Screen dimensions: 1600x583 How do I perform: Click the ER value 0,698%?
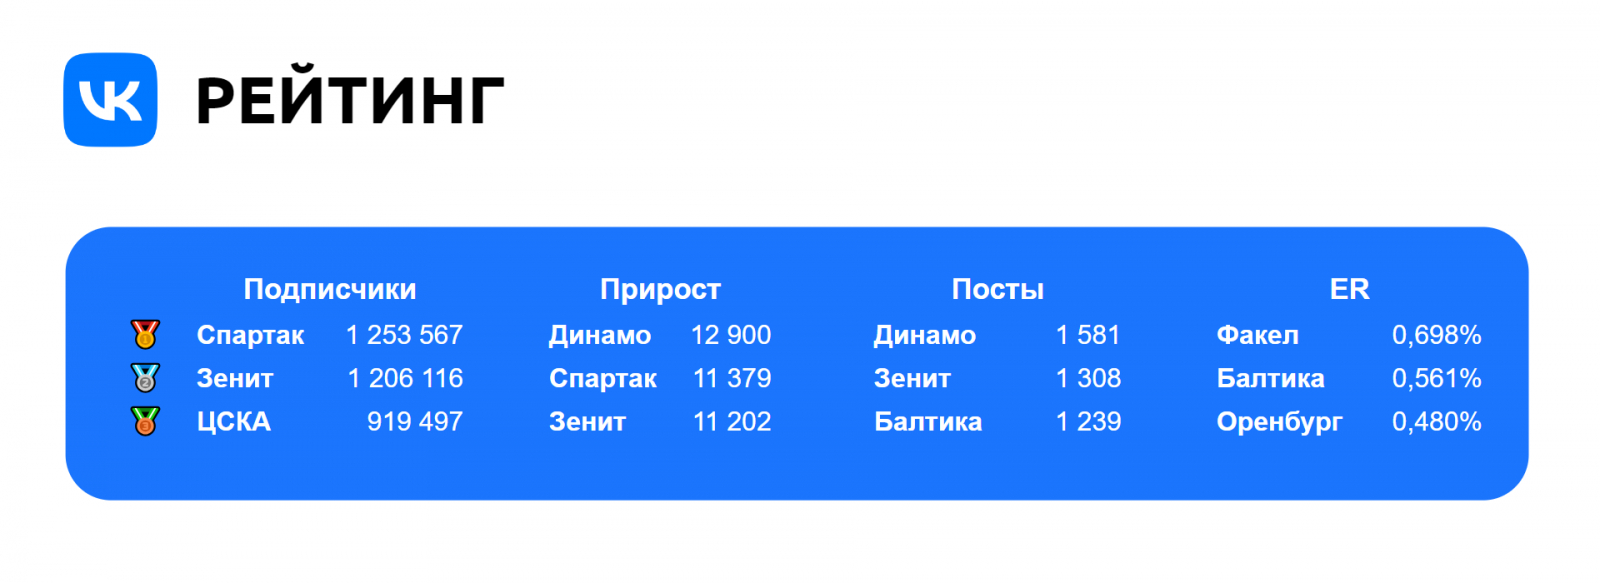1436,335
